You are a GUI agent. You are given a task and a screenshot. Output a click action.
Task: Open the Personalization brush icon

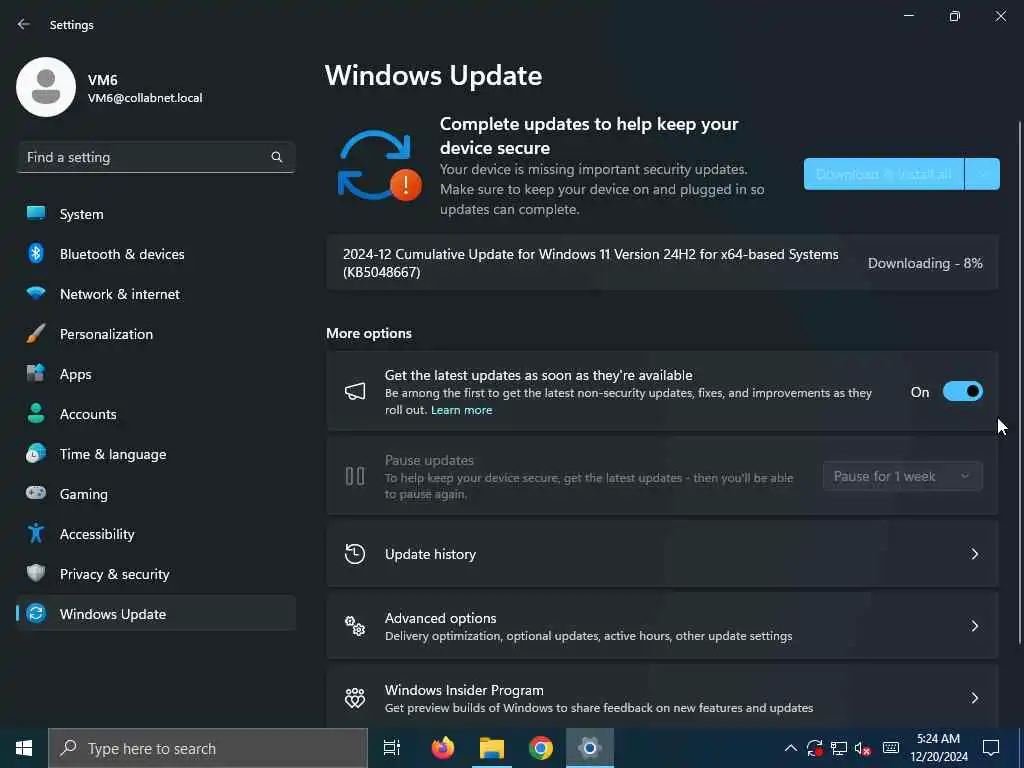coord(36,333)
